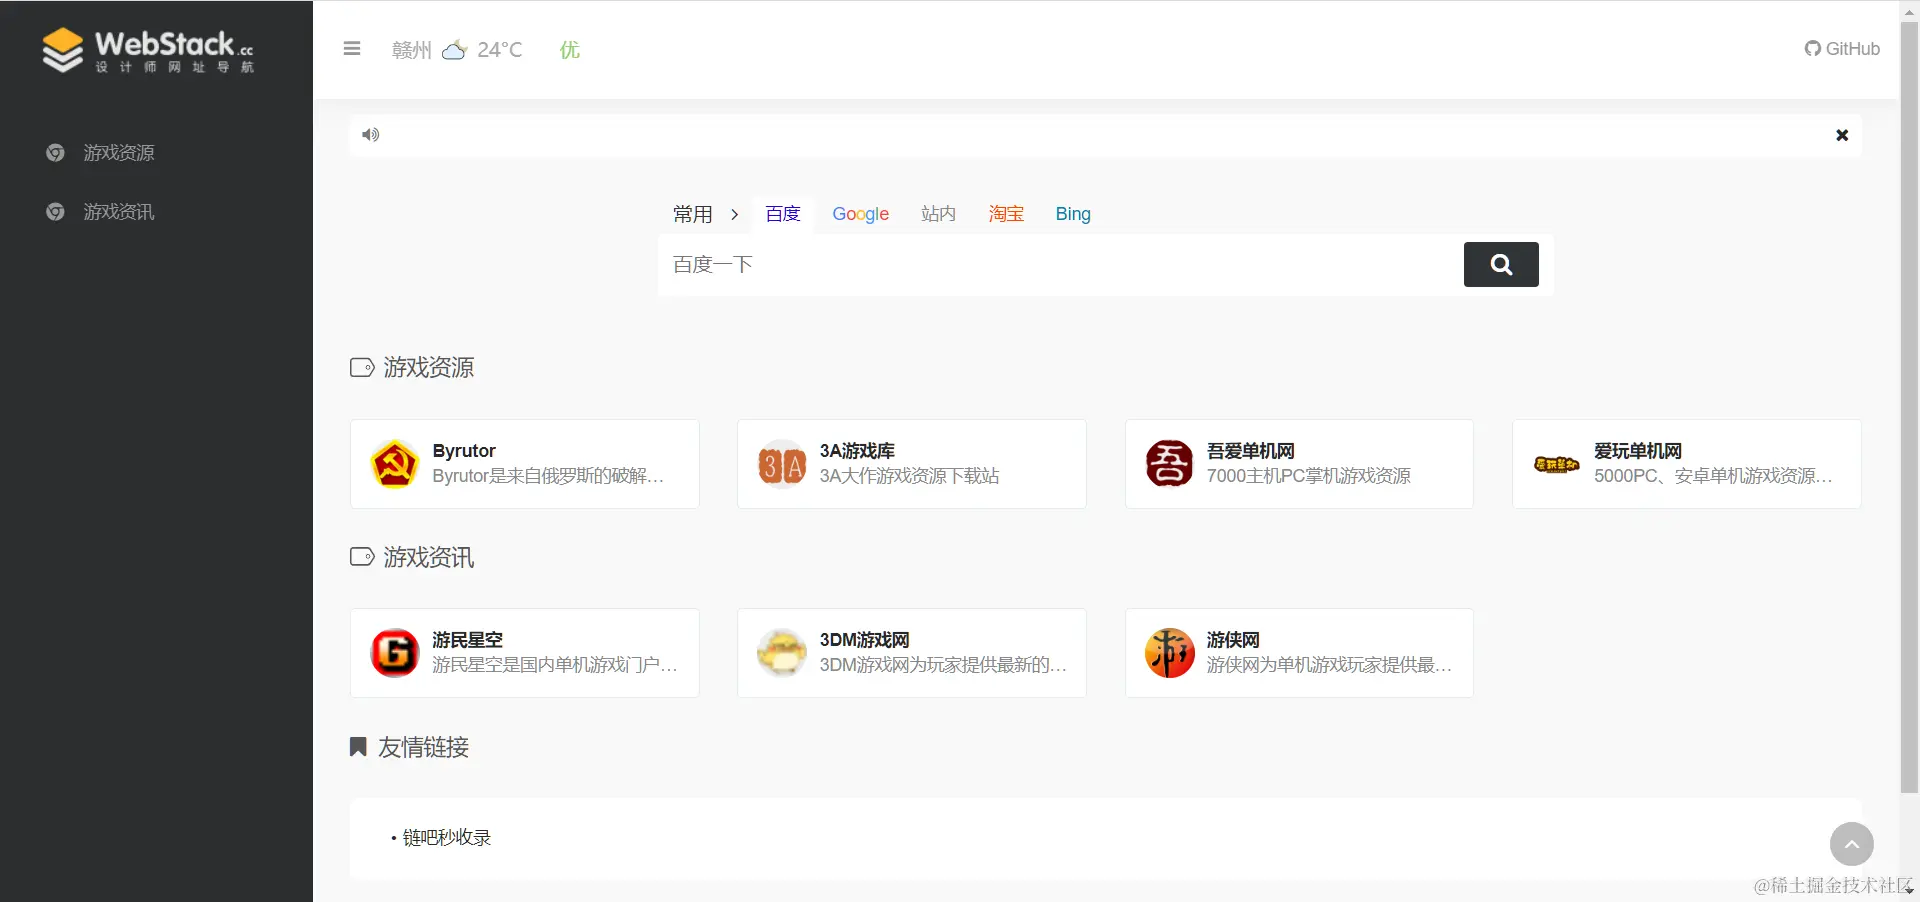Open the 链吧秒收录 friend link
1920x902 pixels.
[x=446, y=838]
